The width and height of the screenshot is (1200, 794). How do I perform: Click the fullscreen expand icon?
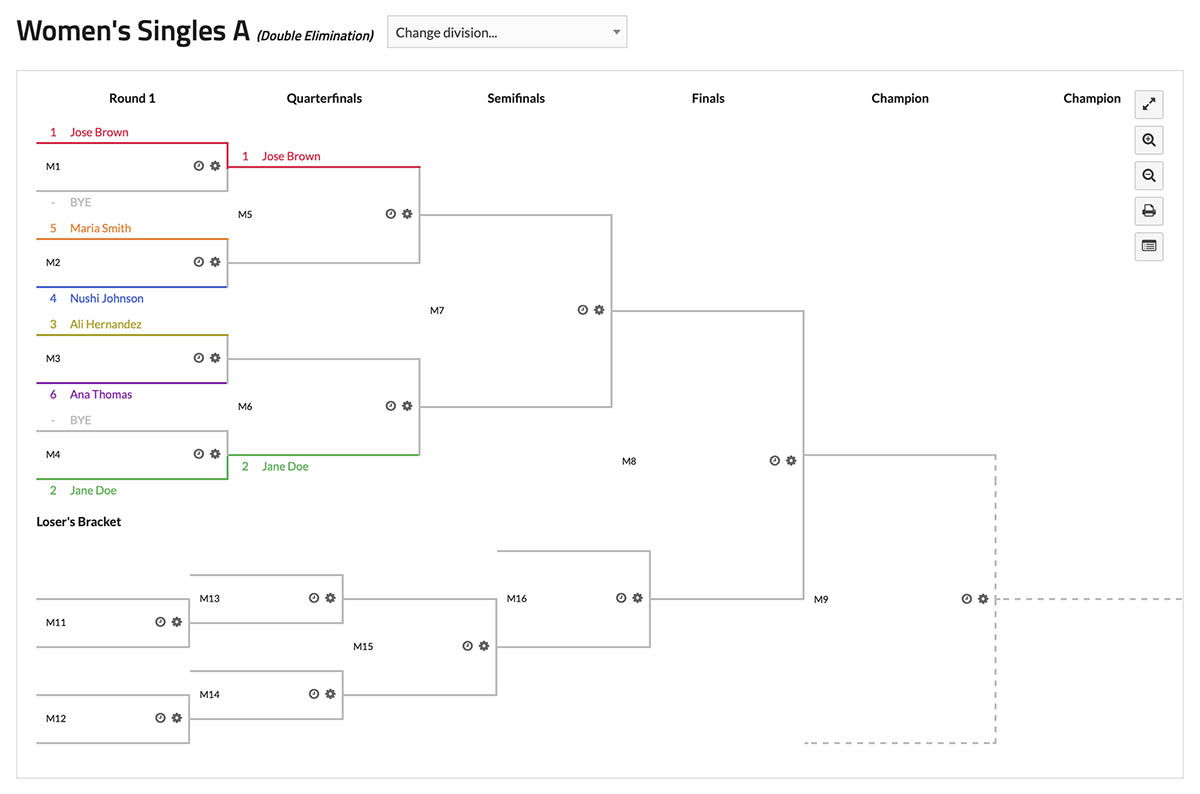pos(1149,104)
